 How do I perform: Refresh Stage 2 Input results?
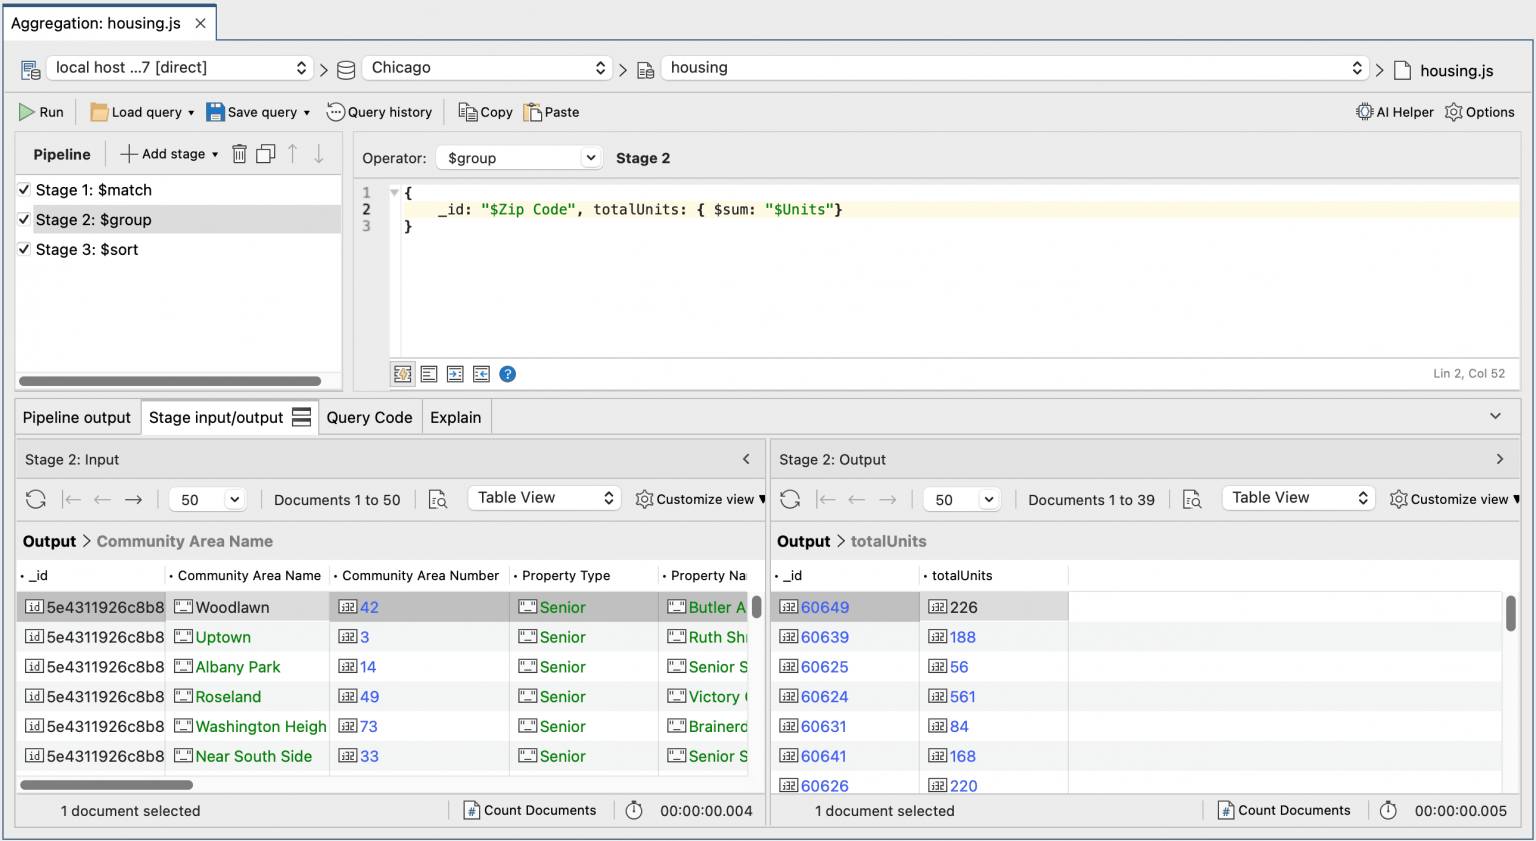coord(35,499)
